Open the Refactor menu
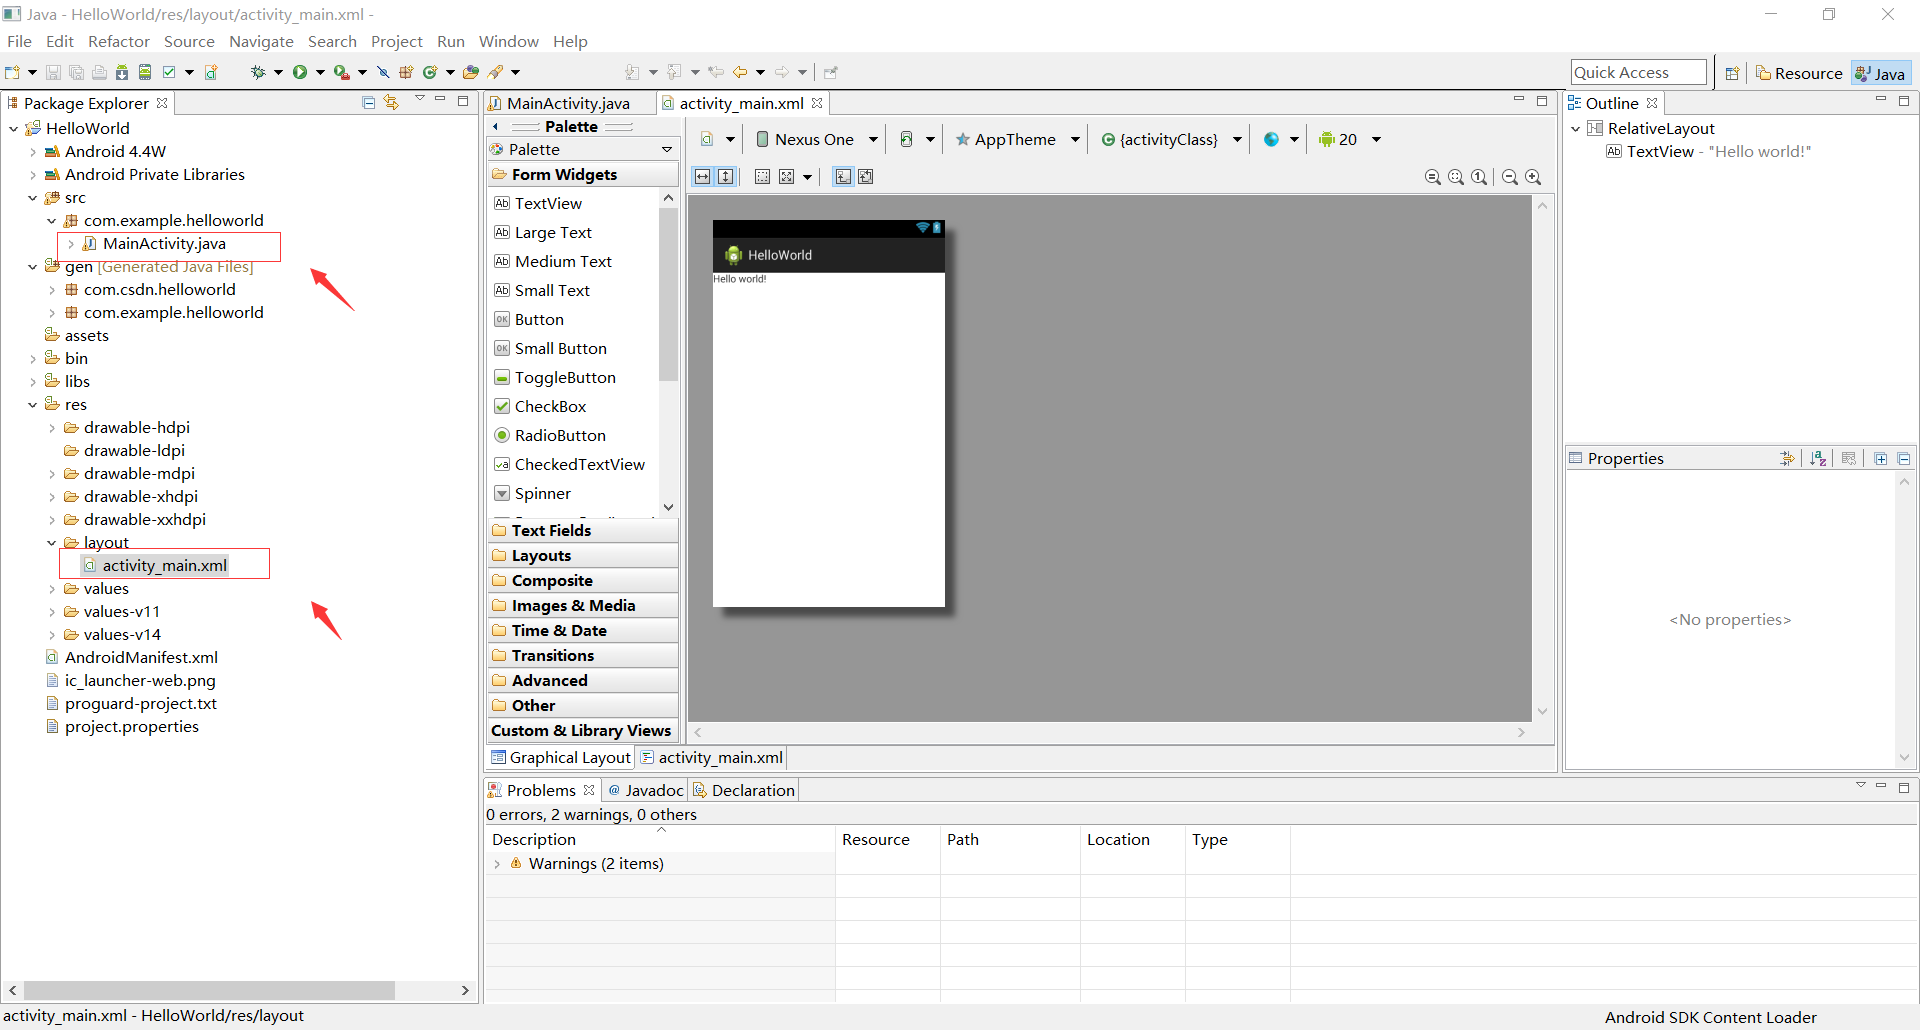Viewport: 1920px width, 1030px height. (x=118, y=41)
